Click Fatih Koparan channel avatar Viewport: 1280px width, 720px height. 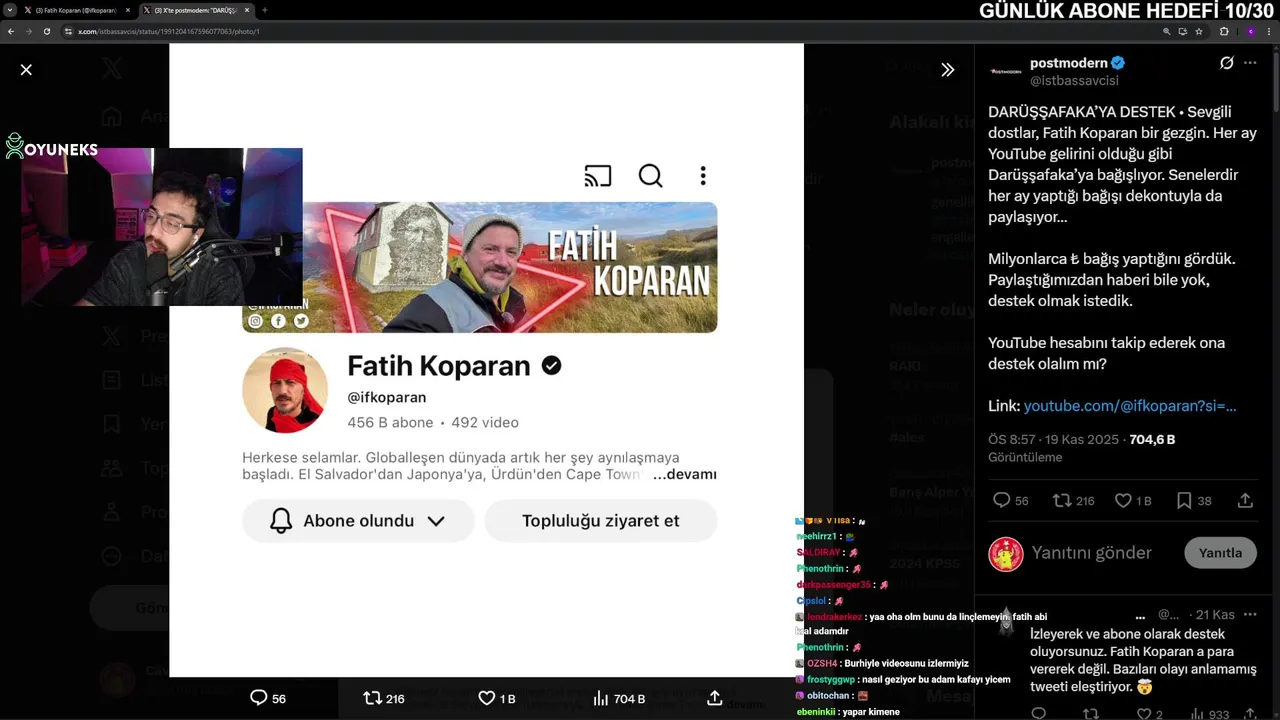(x=285, y=390)
